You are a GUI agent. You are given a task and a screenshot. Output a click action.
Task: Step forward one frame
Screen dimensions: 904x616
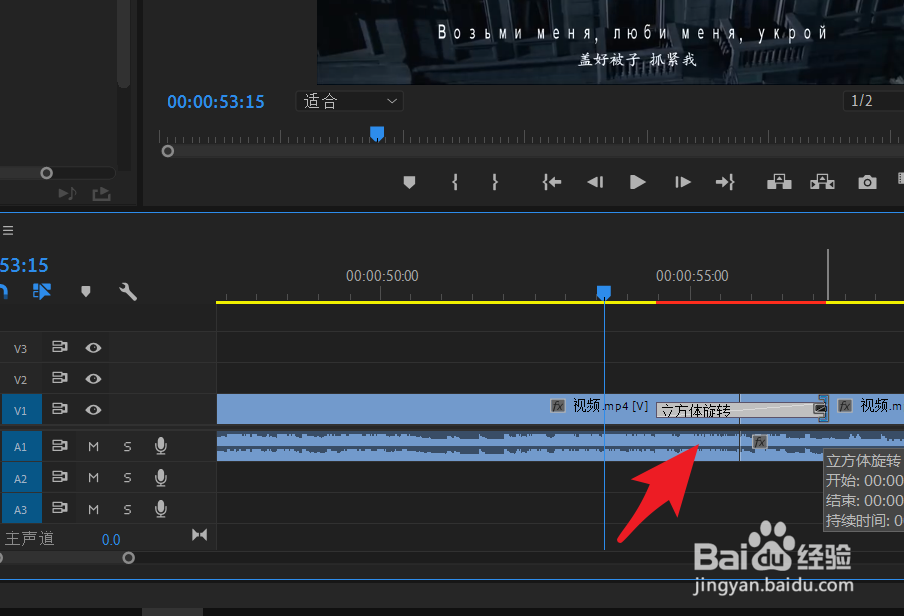(x=683, y=182)
